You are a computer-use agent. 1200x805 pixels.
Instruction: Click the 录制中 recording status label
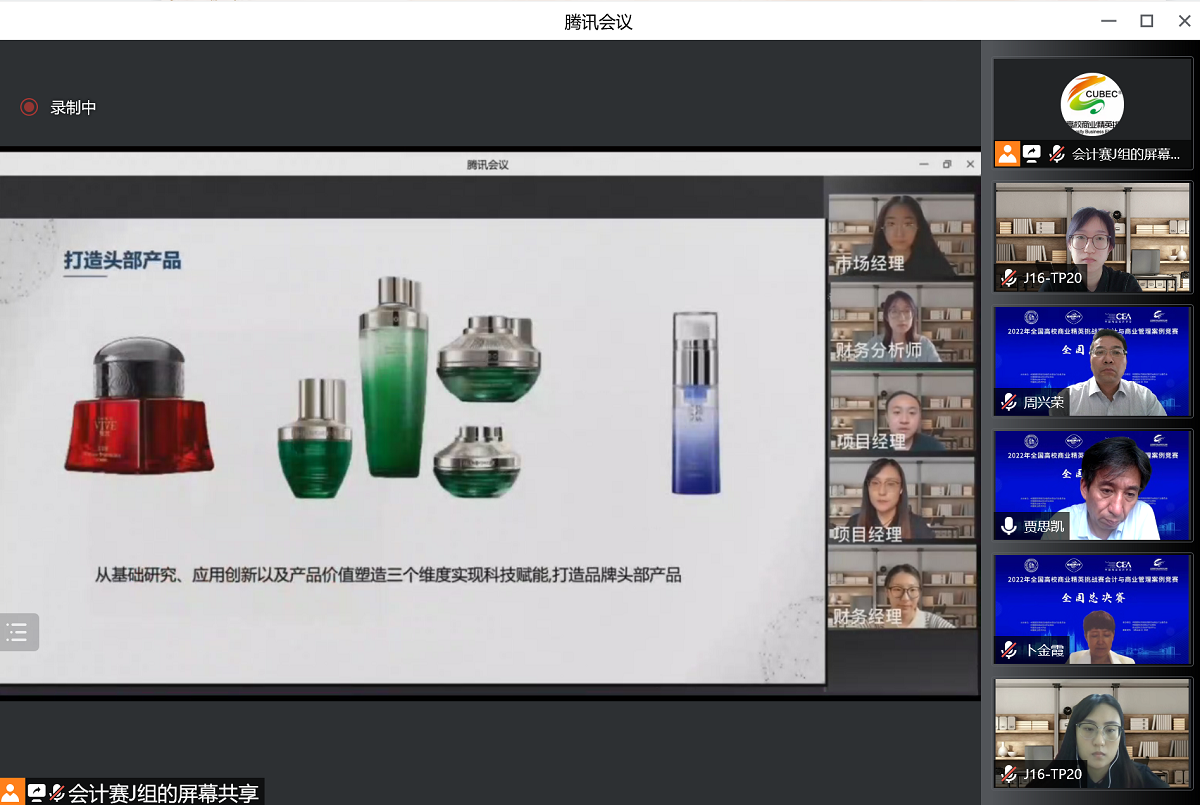[x=73, y=107]
